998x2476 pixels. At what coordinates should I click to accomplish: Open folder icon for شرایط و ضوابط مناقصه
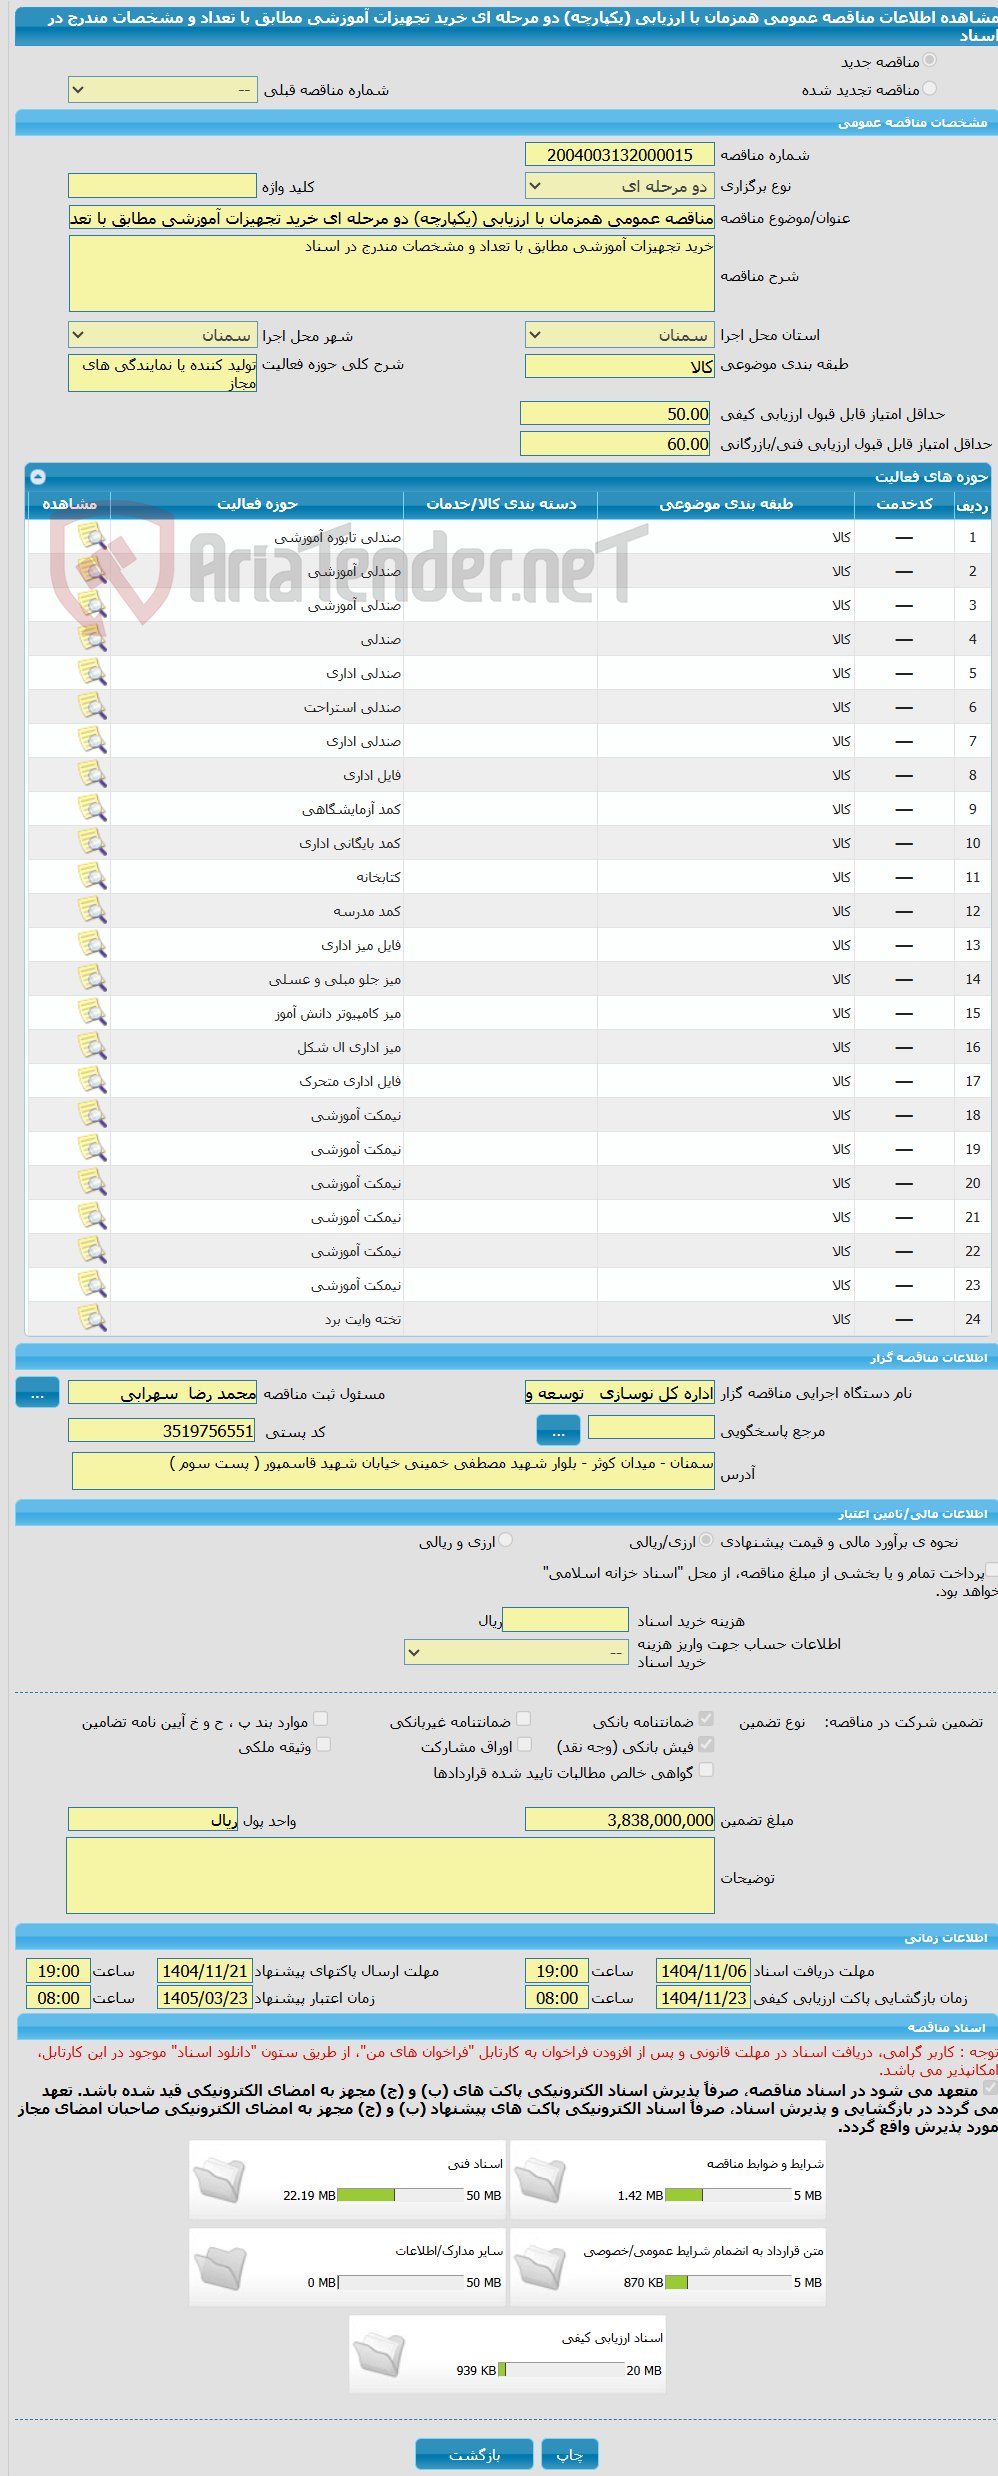pyautogui.click(x=541, y=2179)
